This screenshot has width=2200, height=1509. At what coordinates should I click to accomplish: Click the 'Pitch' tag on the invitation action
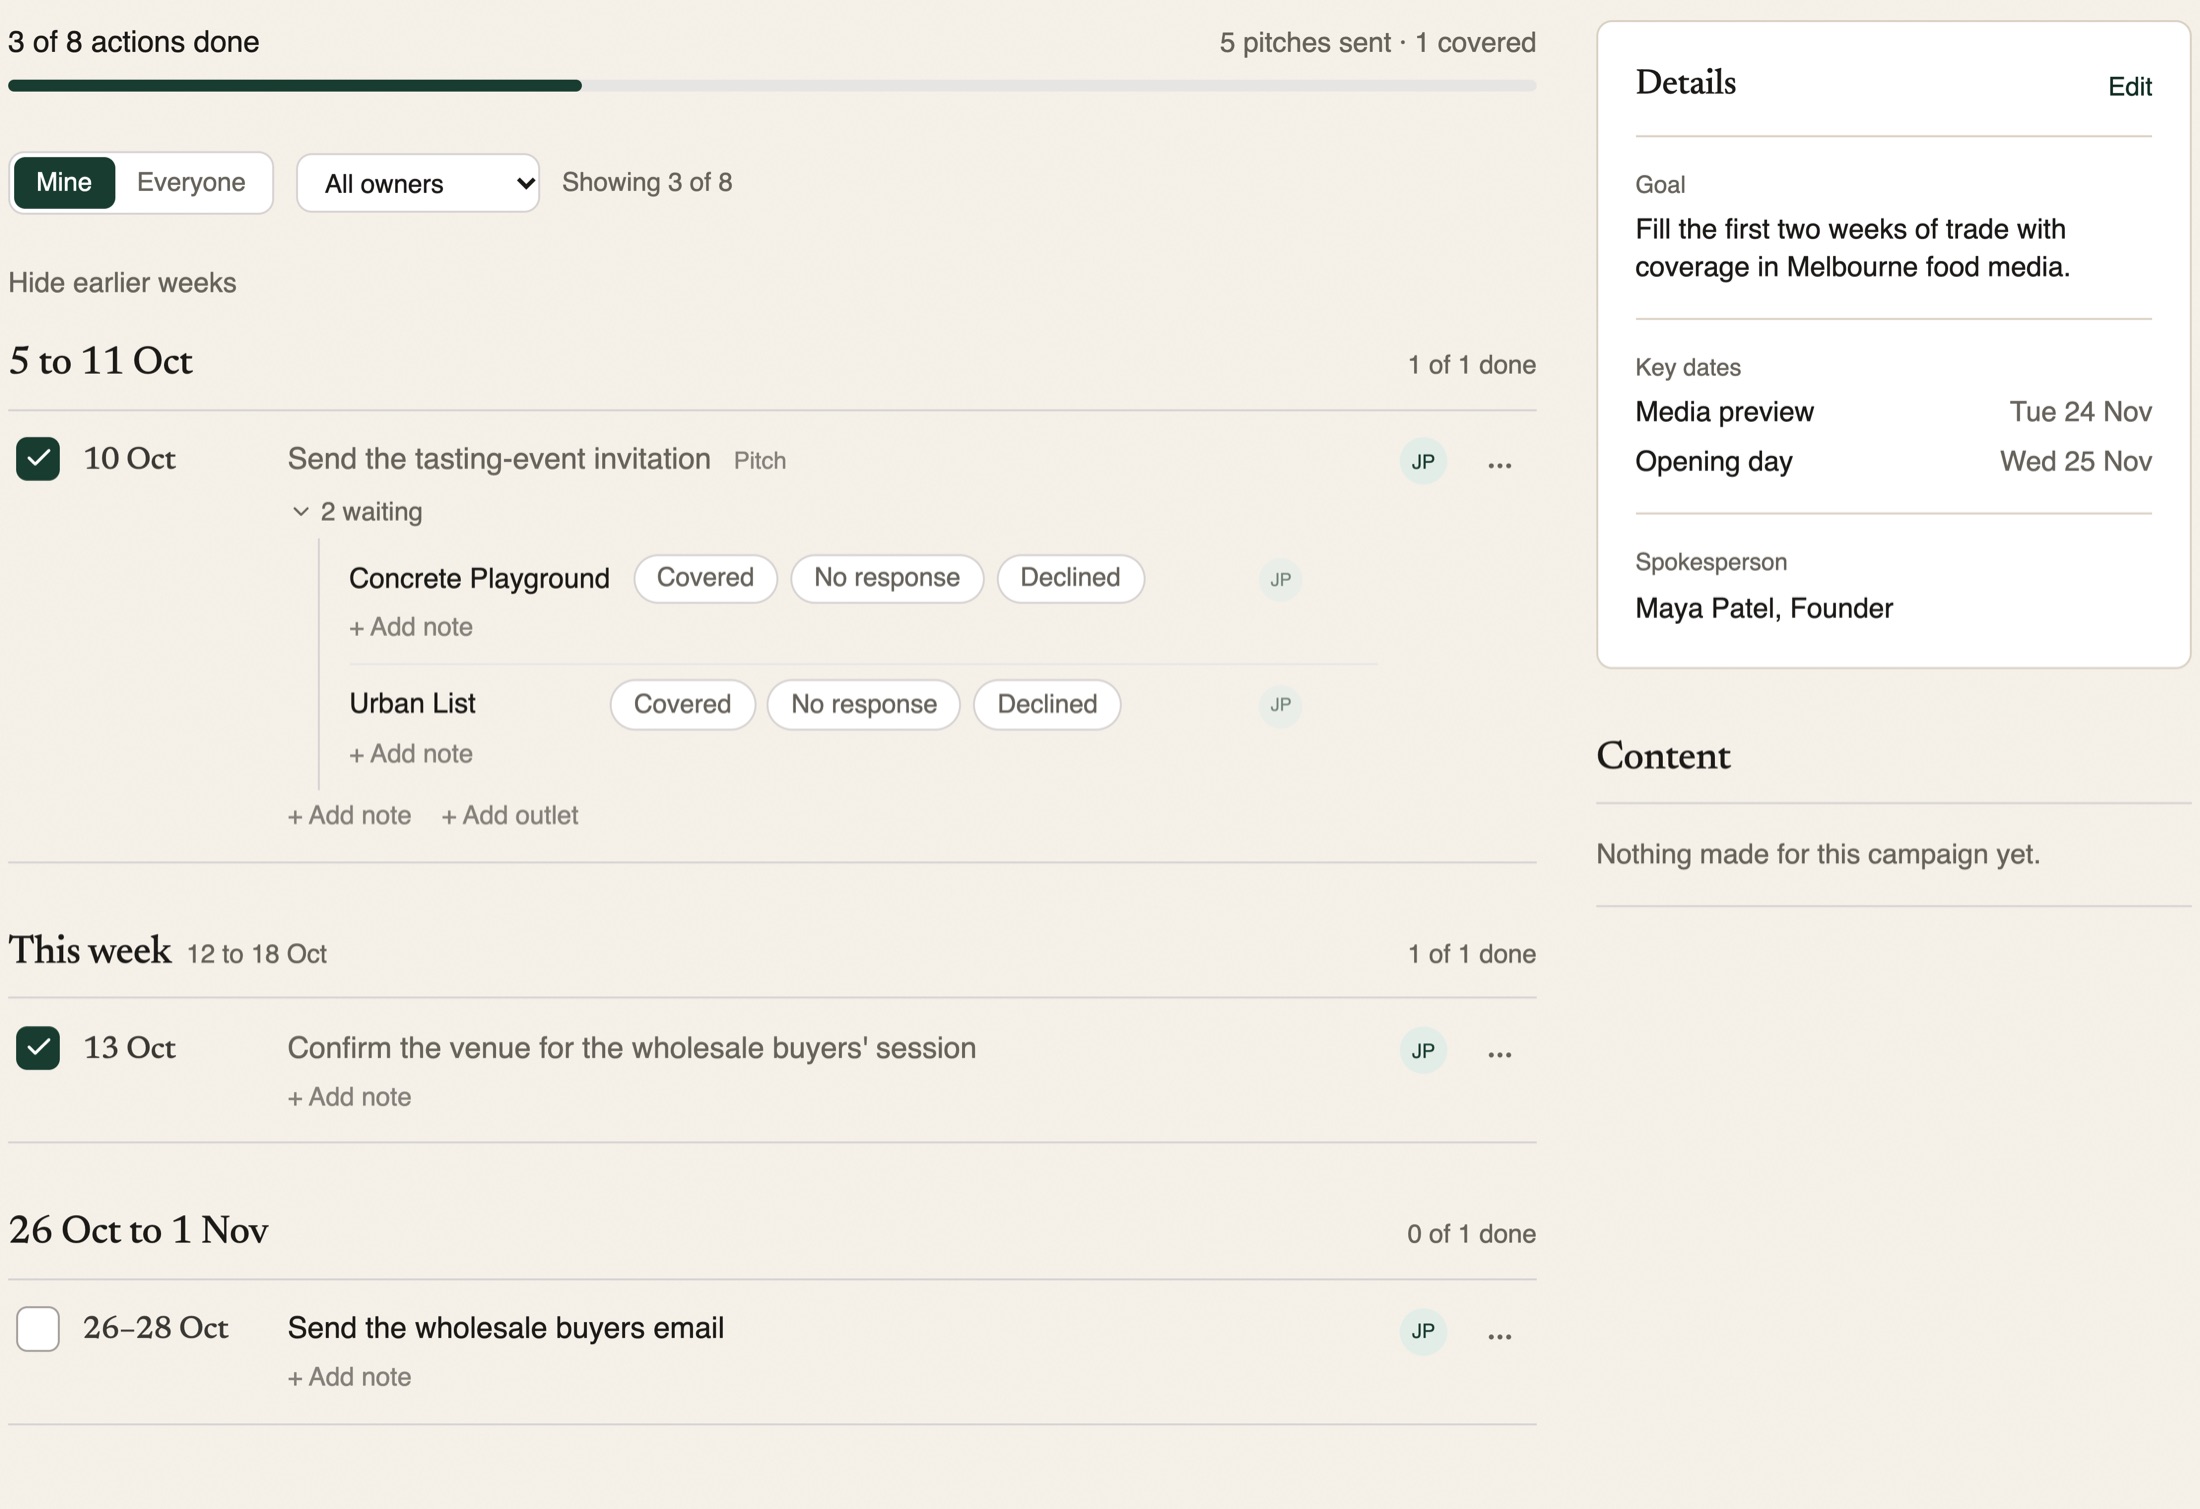[760, 461]
